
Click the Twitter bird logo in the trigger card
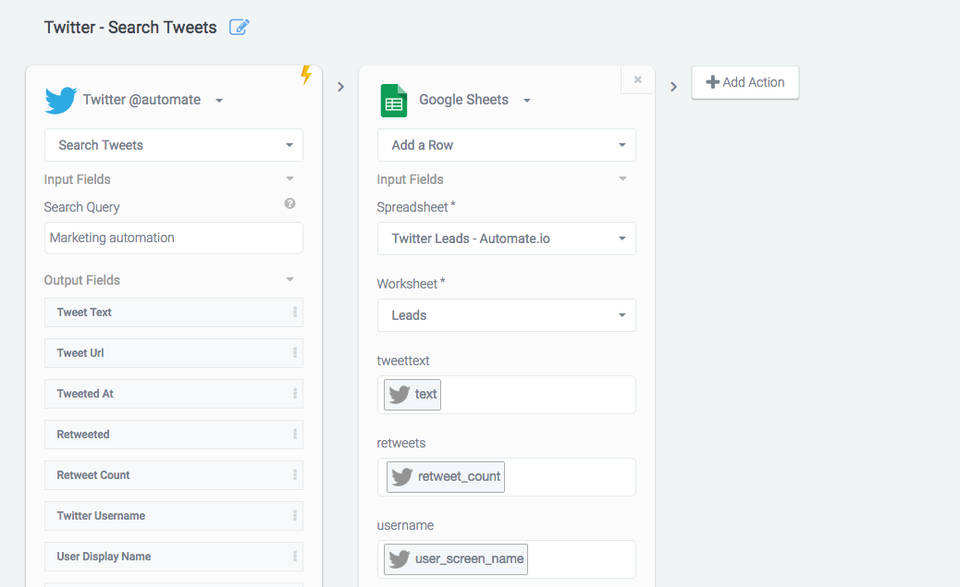tap(61, 100)
